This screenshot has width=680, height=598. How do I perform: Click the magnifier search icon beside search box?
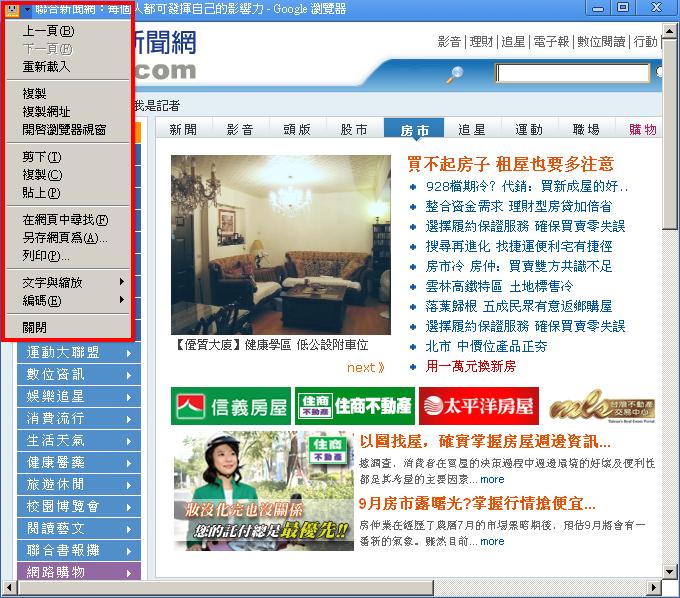[455, 75]
